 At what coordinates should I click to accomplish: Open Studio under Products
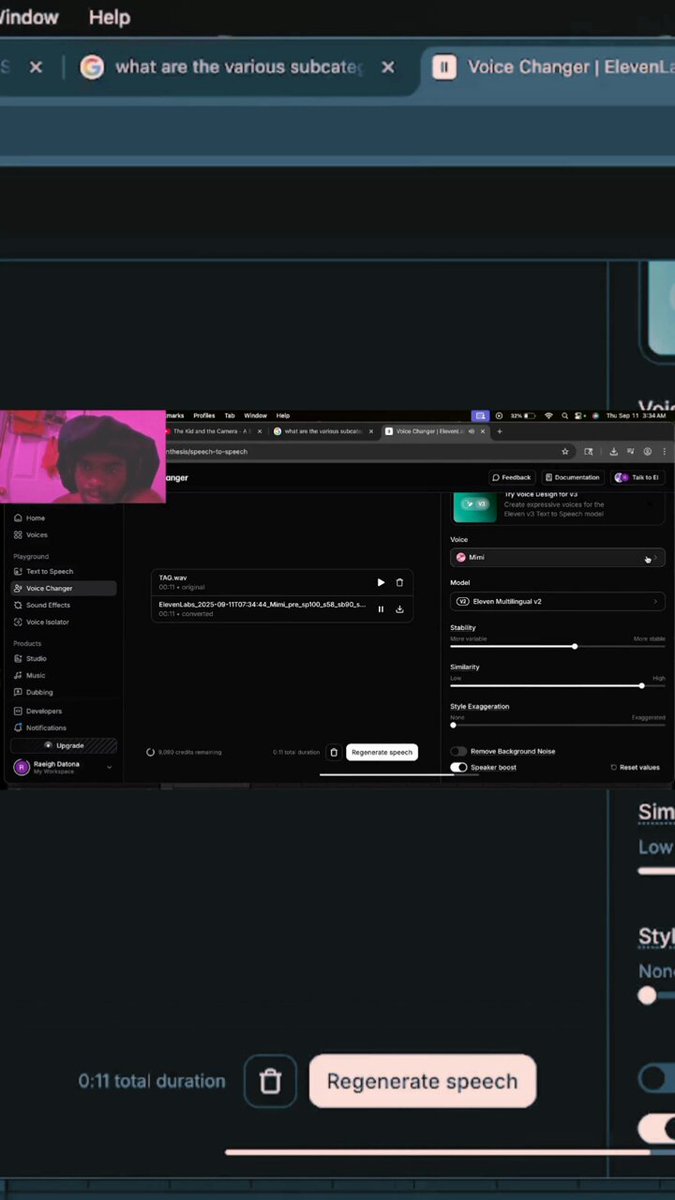click(x=61, y=659)
